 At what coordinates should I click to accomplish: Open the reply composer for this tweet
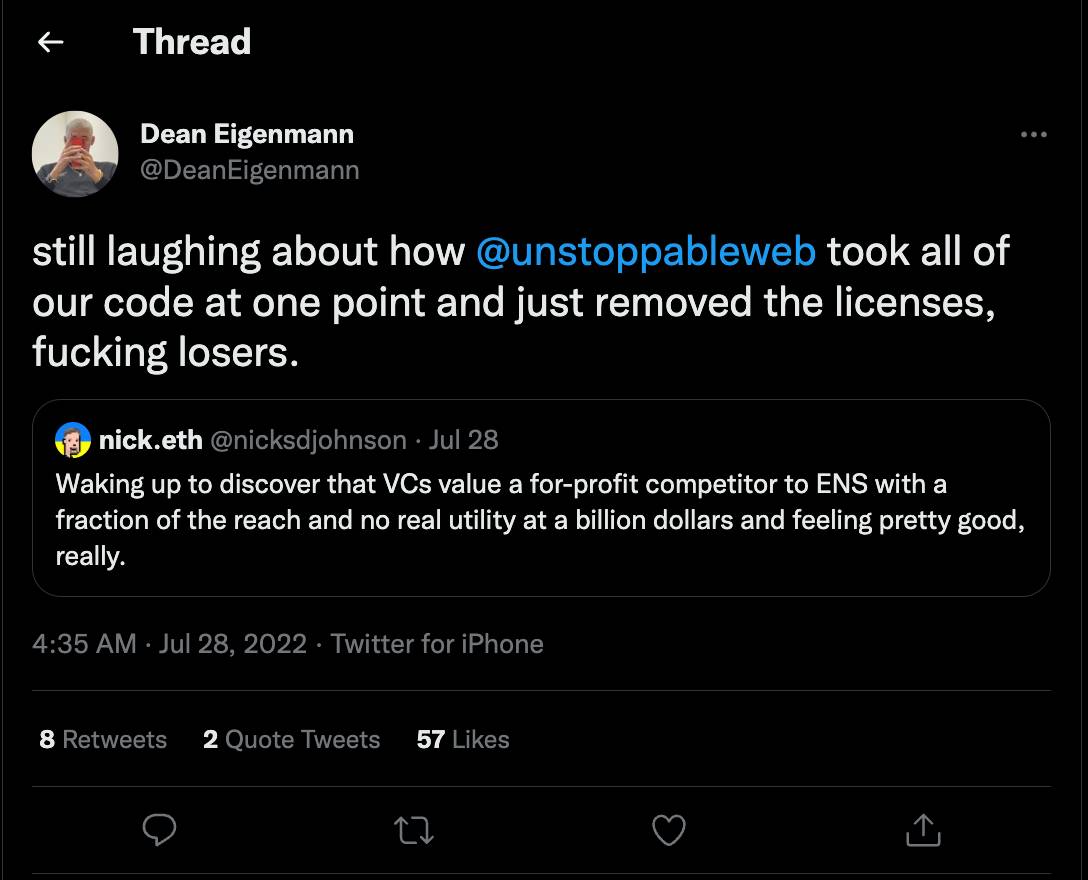(160, 830)
